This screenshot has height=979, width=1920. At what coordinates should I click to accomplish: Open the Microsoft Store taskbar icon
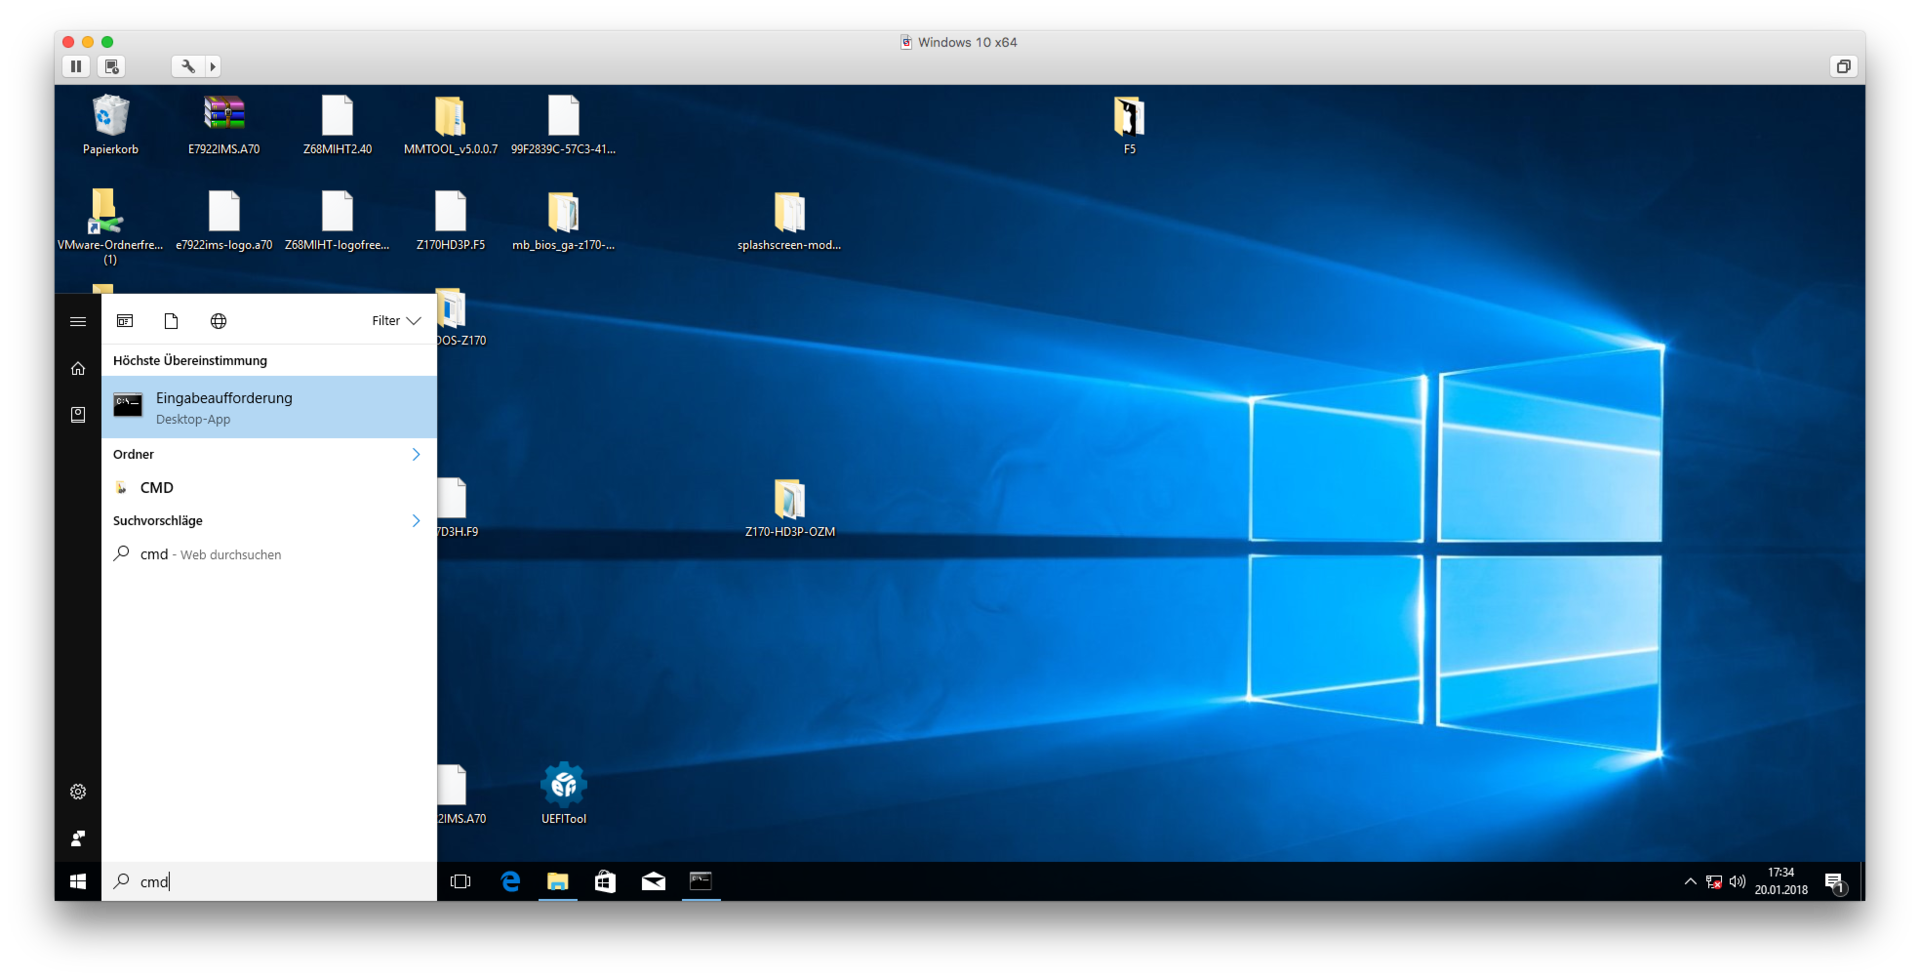605,881
